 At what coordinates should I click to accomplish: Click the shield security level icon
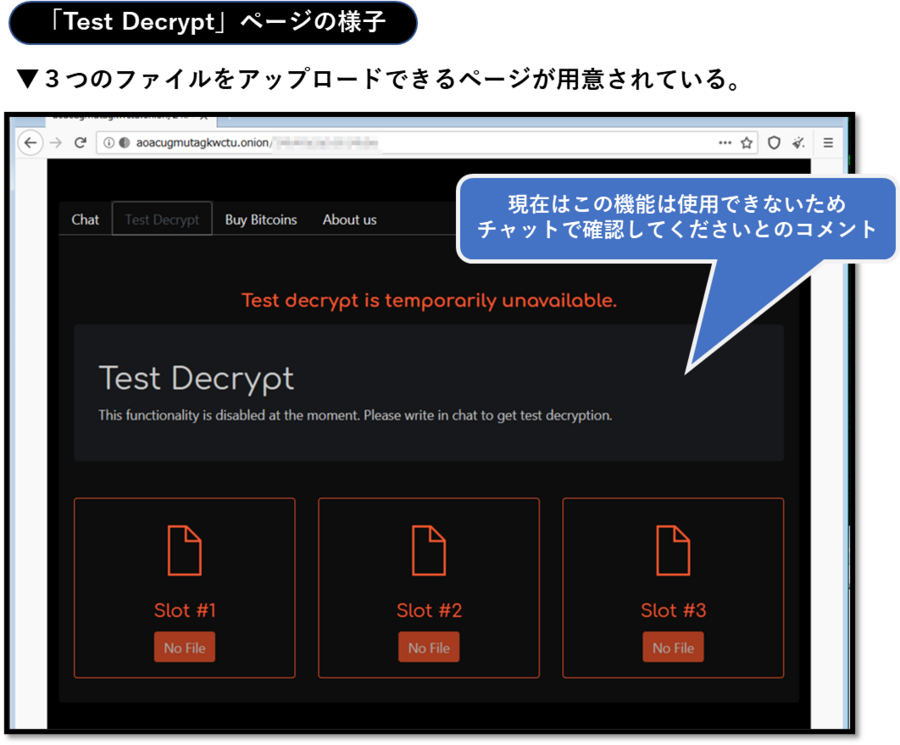774,143
